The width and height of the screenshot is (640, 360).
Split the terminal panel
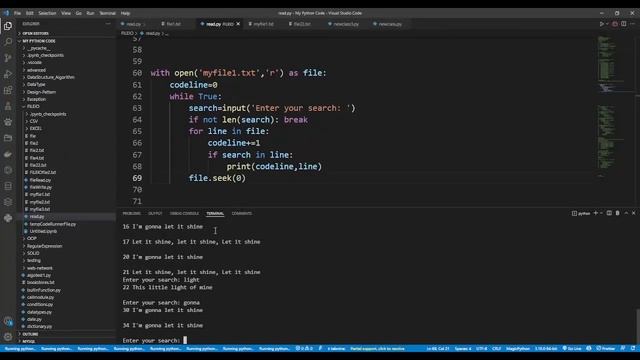[609, 213]
